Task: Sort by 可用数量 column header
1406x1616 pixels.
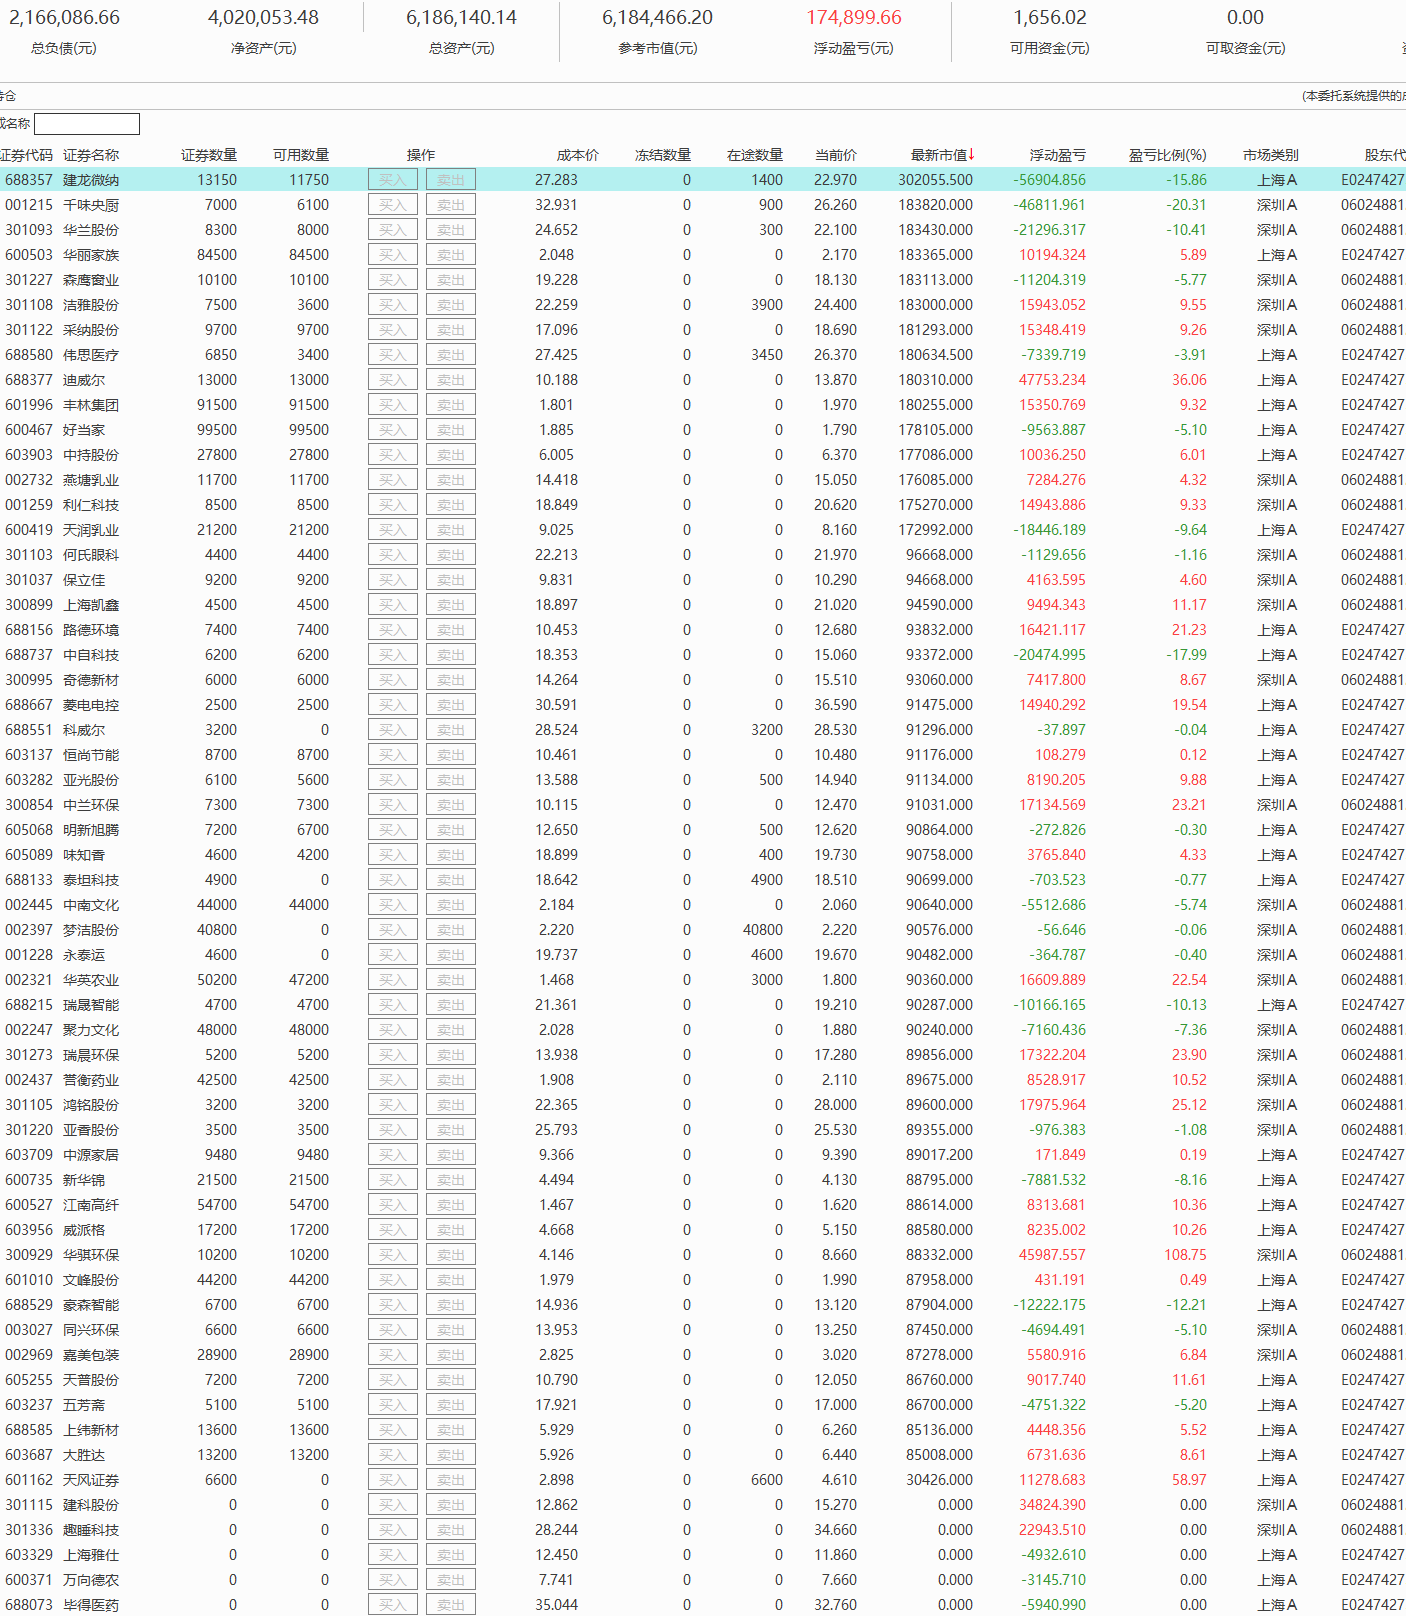Action: point(301,155)
